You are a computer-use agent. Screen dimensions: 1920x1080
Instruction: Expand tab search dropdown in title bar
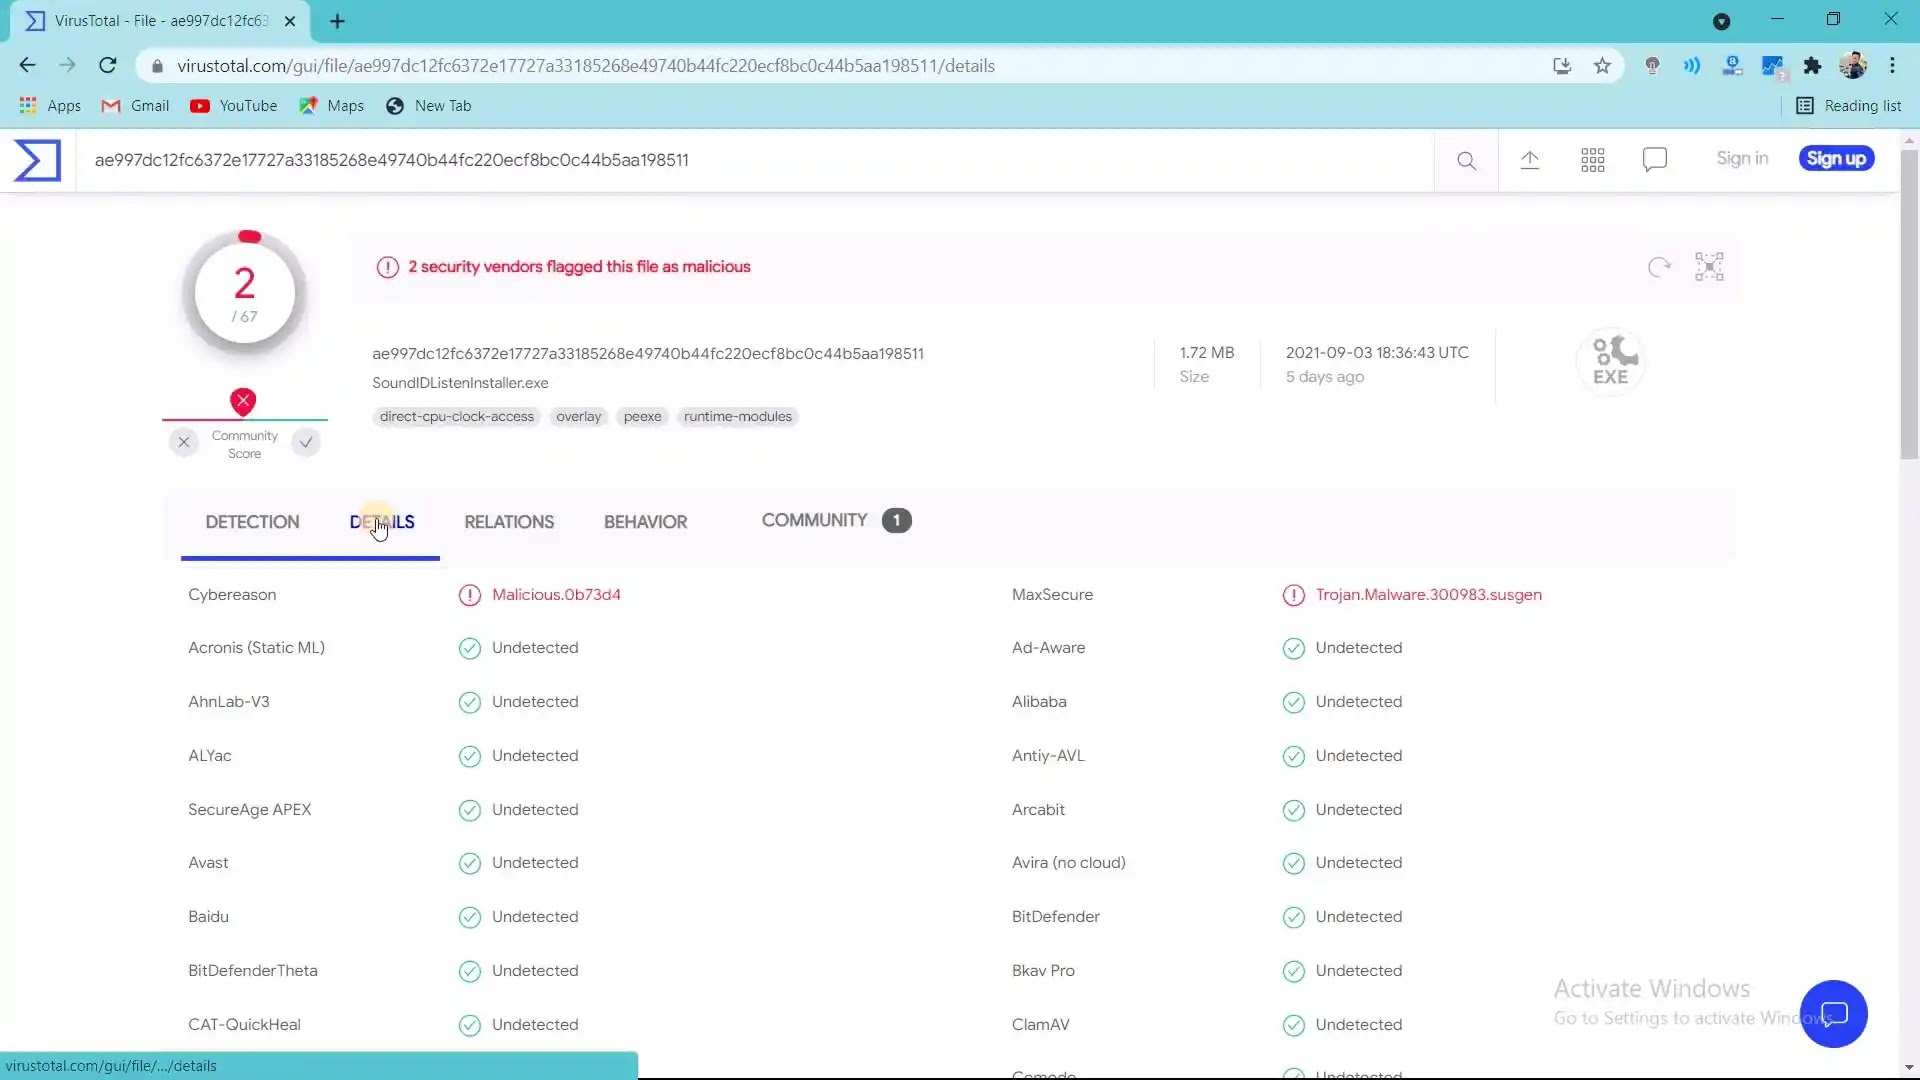(x=1721, y=21)
